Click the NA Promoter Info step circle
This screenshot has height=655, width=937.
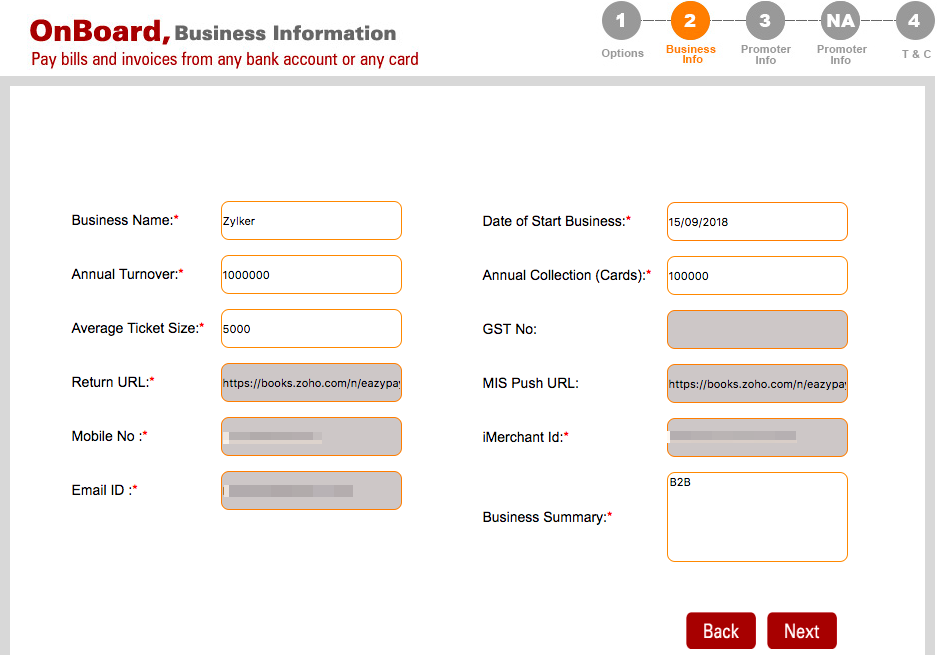(840, 20)
